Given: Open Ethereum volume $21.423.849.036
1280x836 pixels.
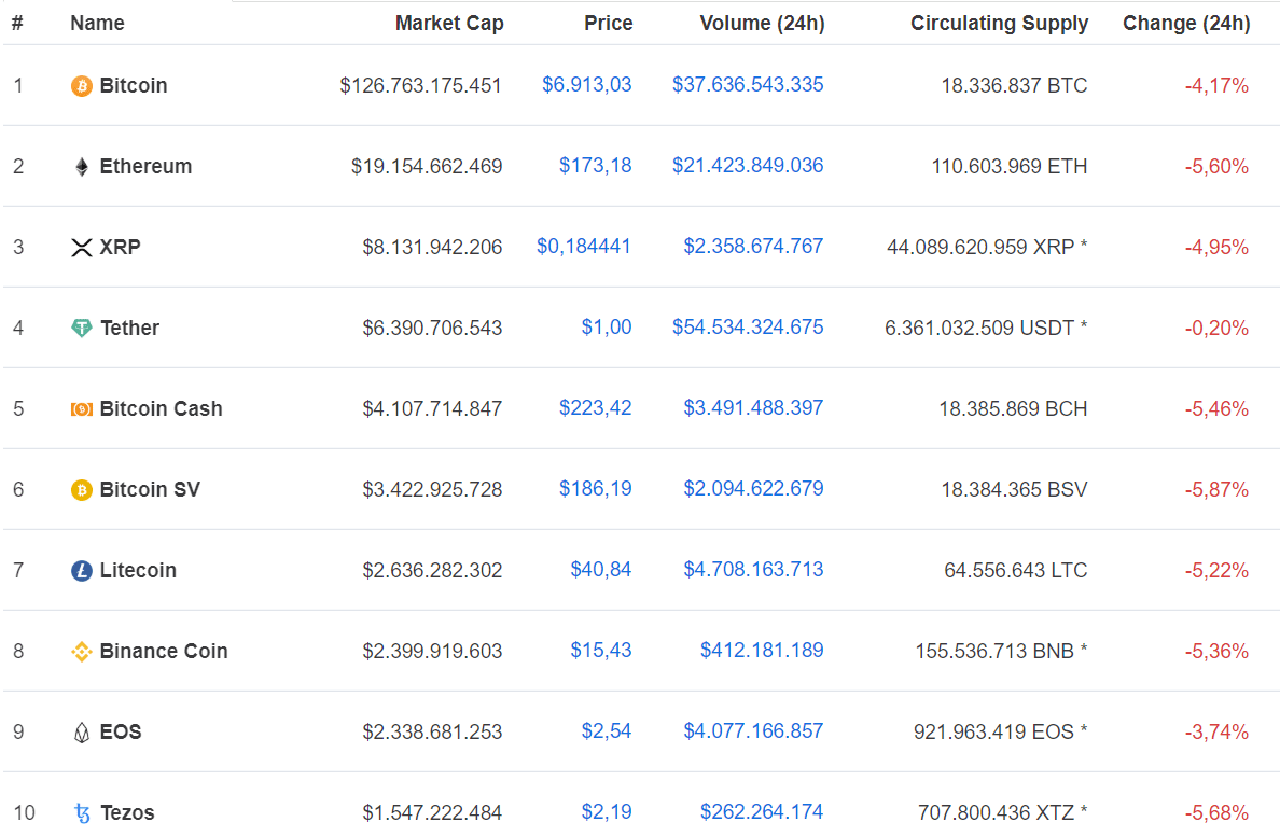Looking at the screenshot, I should click(x=748, y=165).
